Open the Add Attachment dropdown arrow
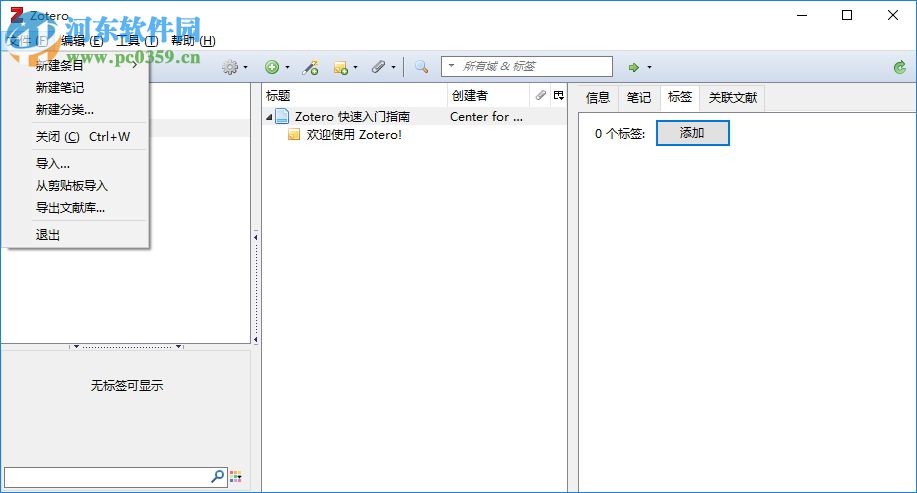Screen dimensions: 917x493 [393, 67]
